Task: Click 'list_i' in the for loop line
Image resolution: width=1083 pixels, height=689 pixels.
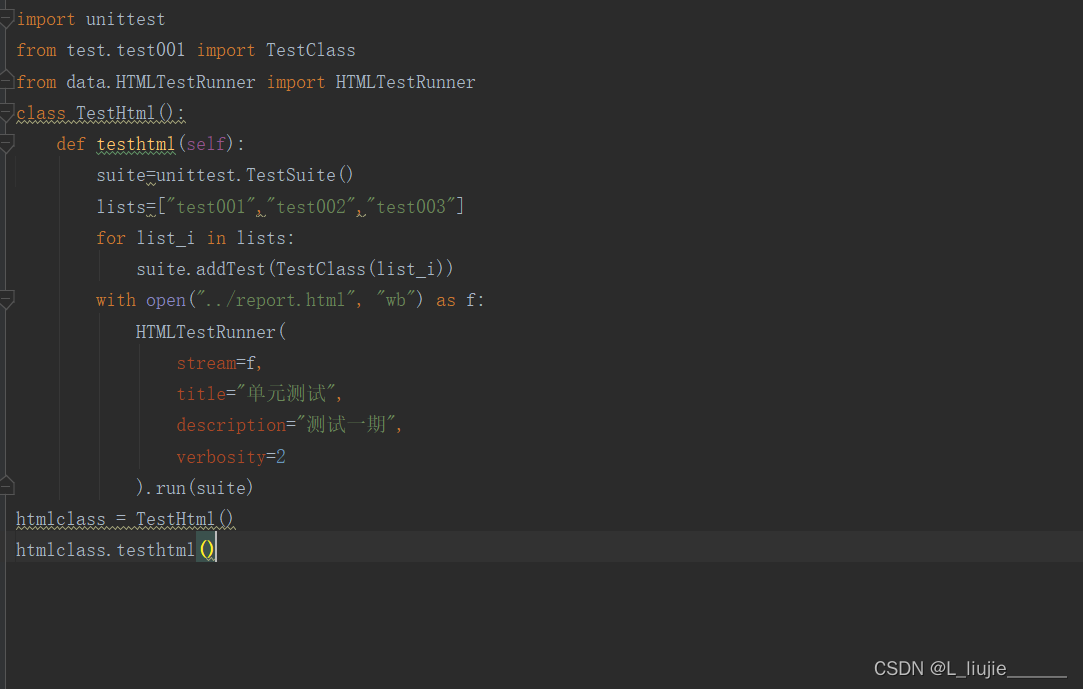Action: tap(165, 238)
